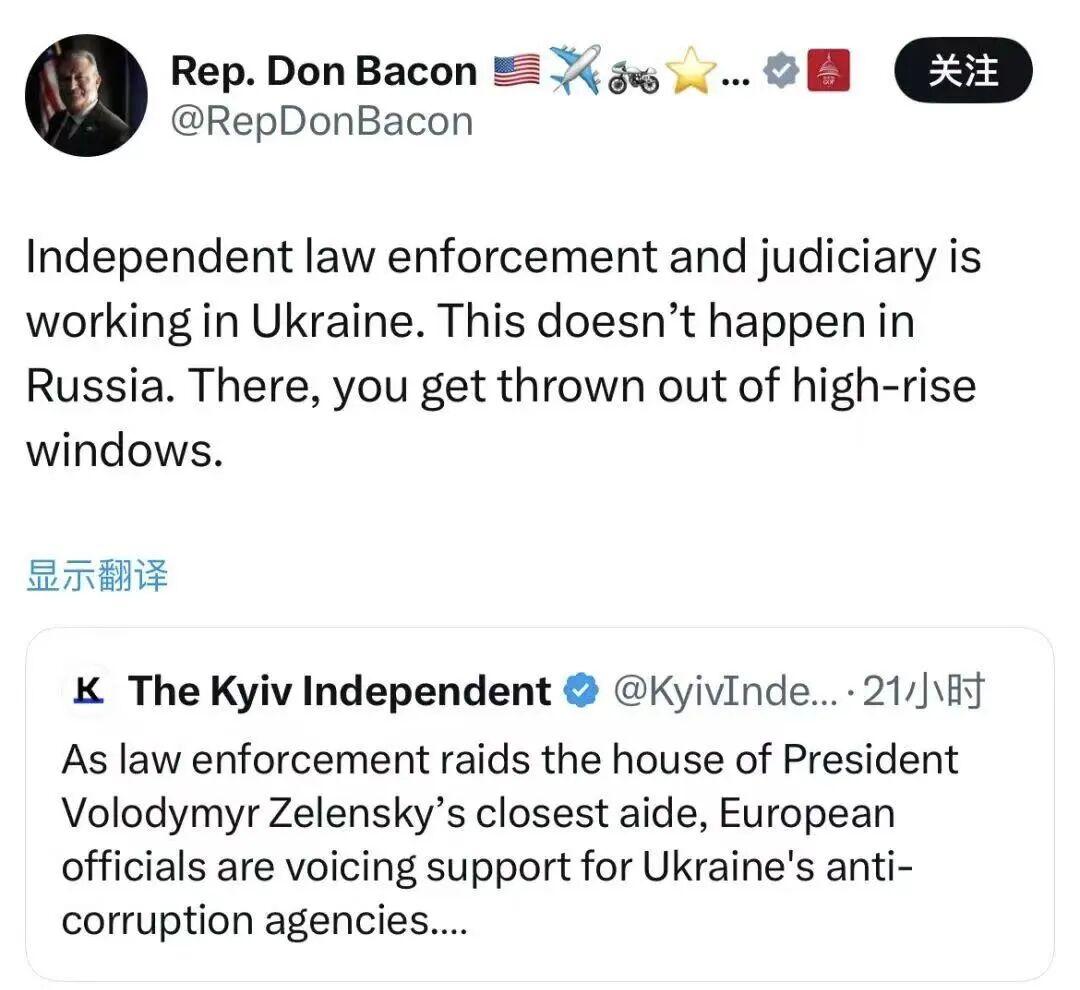Viewport: 1080px width, 990px height.
Task: Click the blue verified checkmark beside Kyiv Independent
Action: 578,689
